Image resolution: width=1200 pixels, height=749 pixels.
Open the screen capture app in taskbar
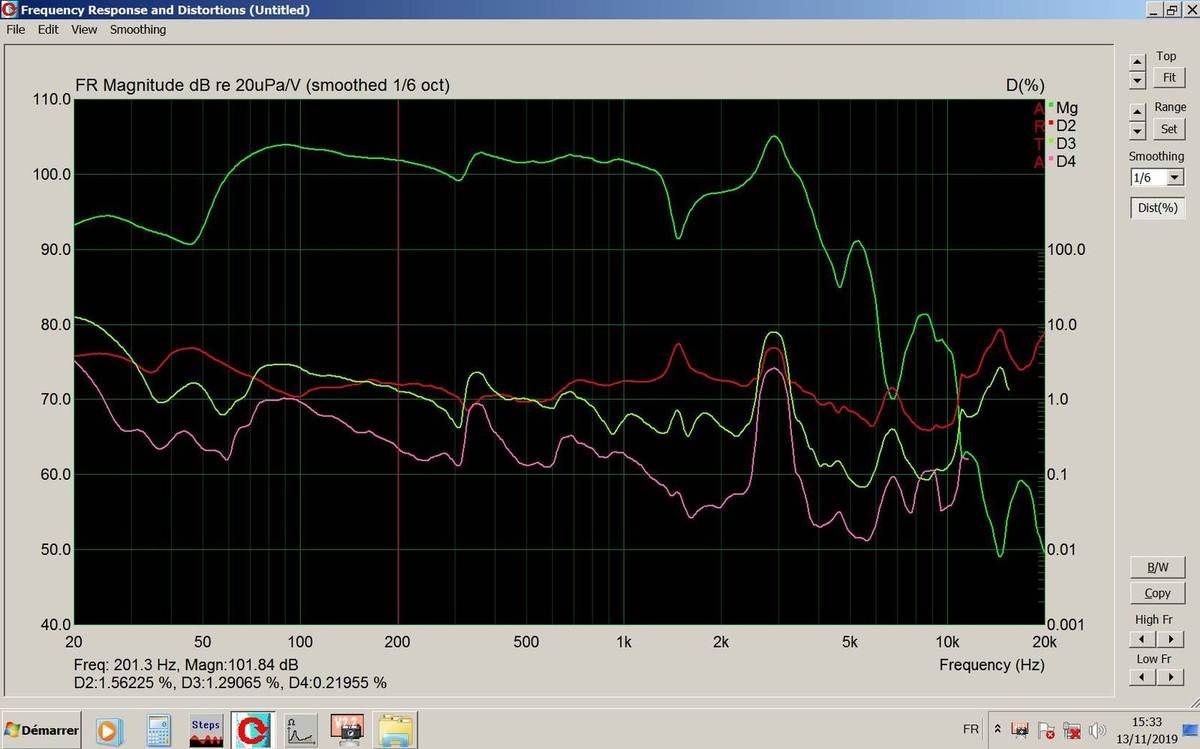347,730
